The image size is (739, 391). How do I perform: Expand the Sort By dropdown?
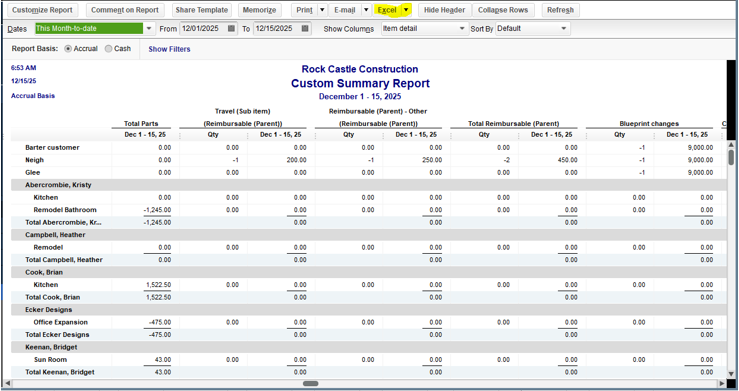(x=564, y=28)
